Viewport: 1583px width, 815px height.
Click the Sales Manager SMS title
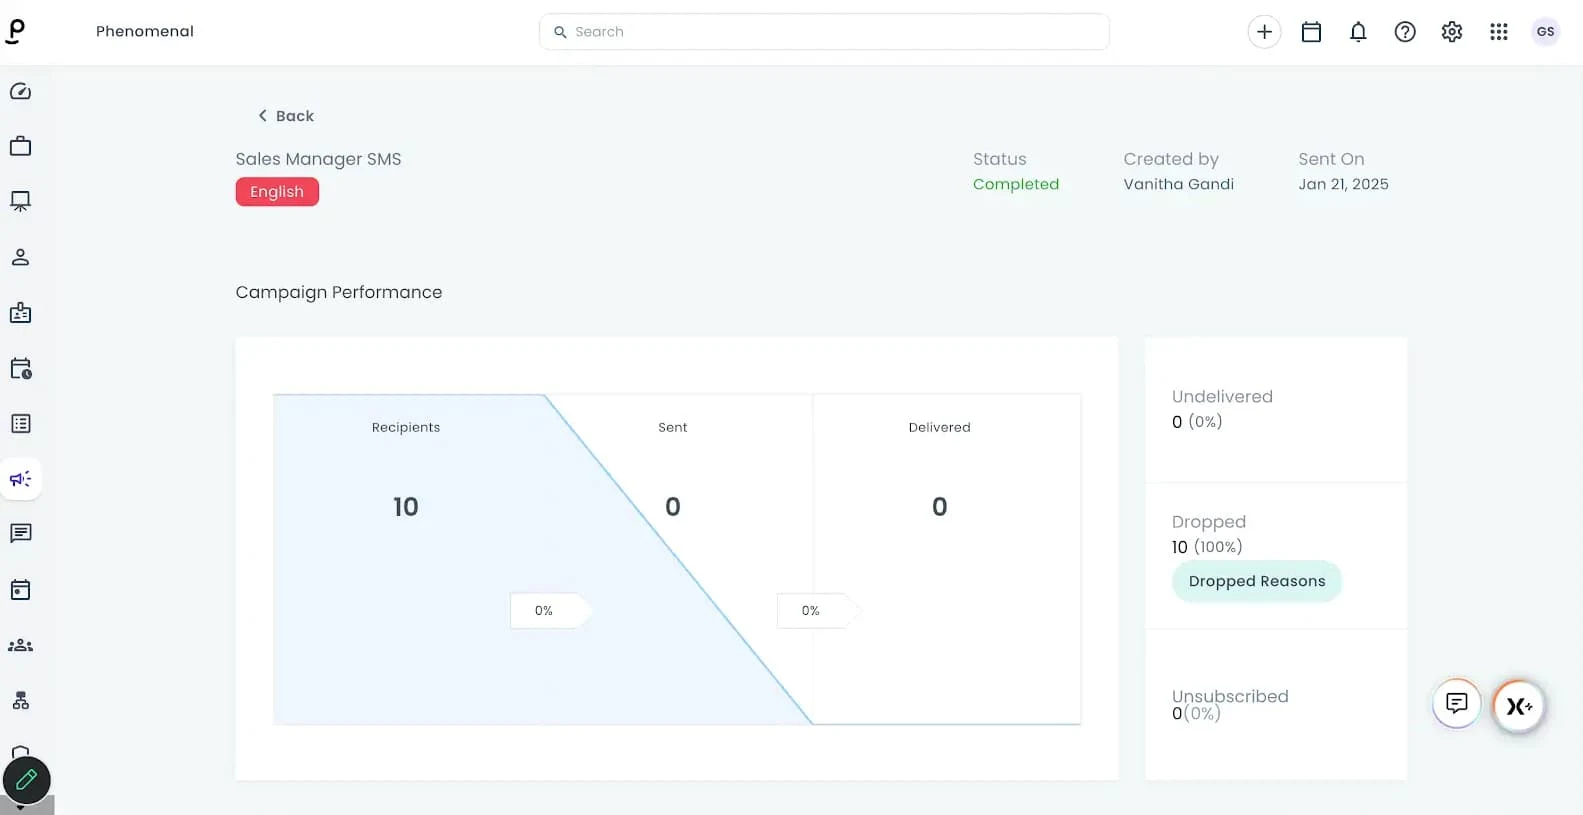click(x=318, y=159)
